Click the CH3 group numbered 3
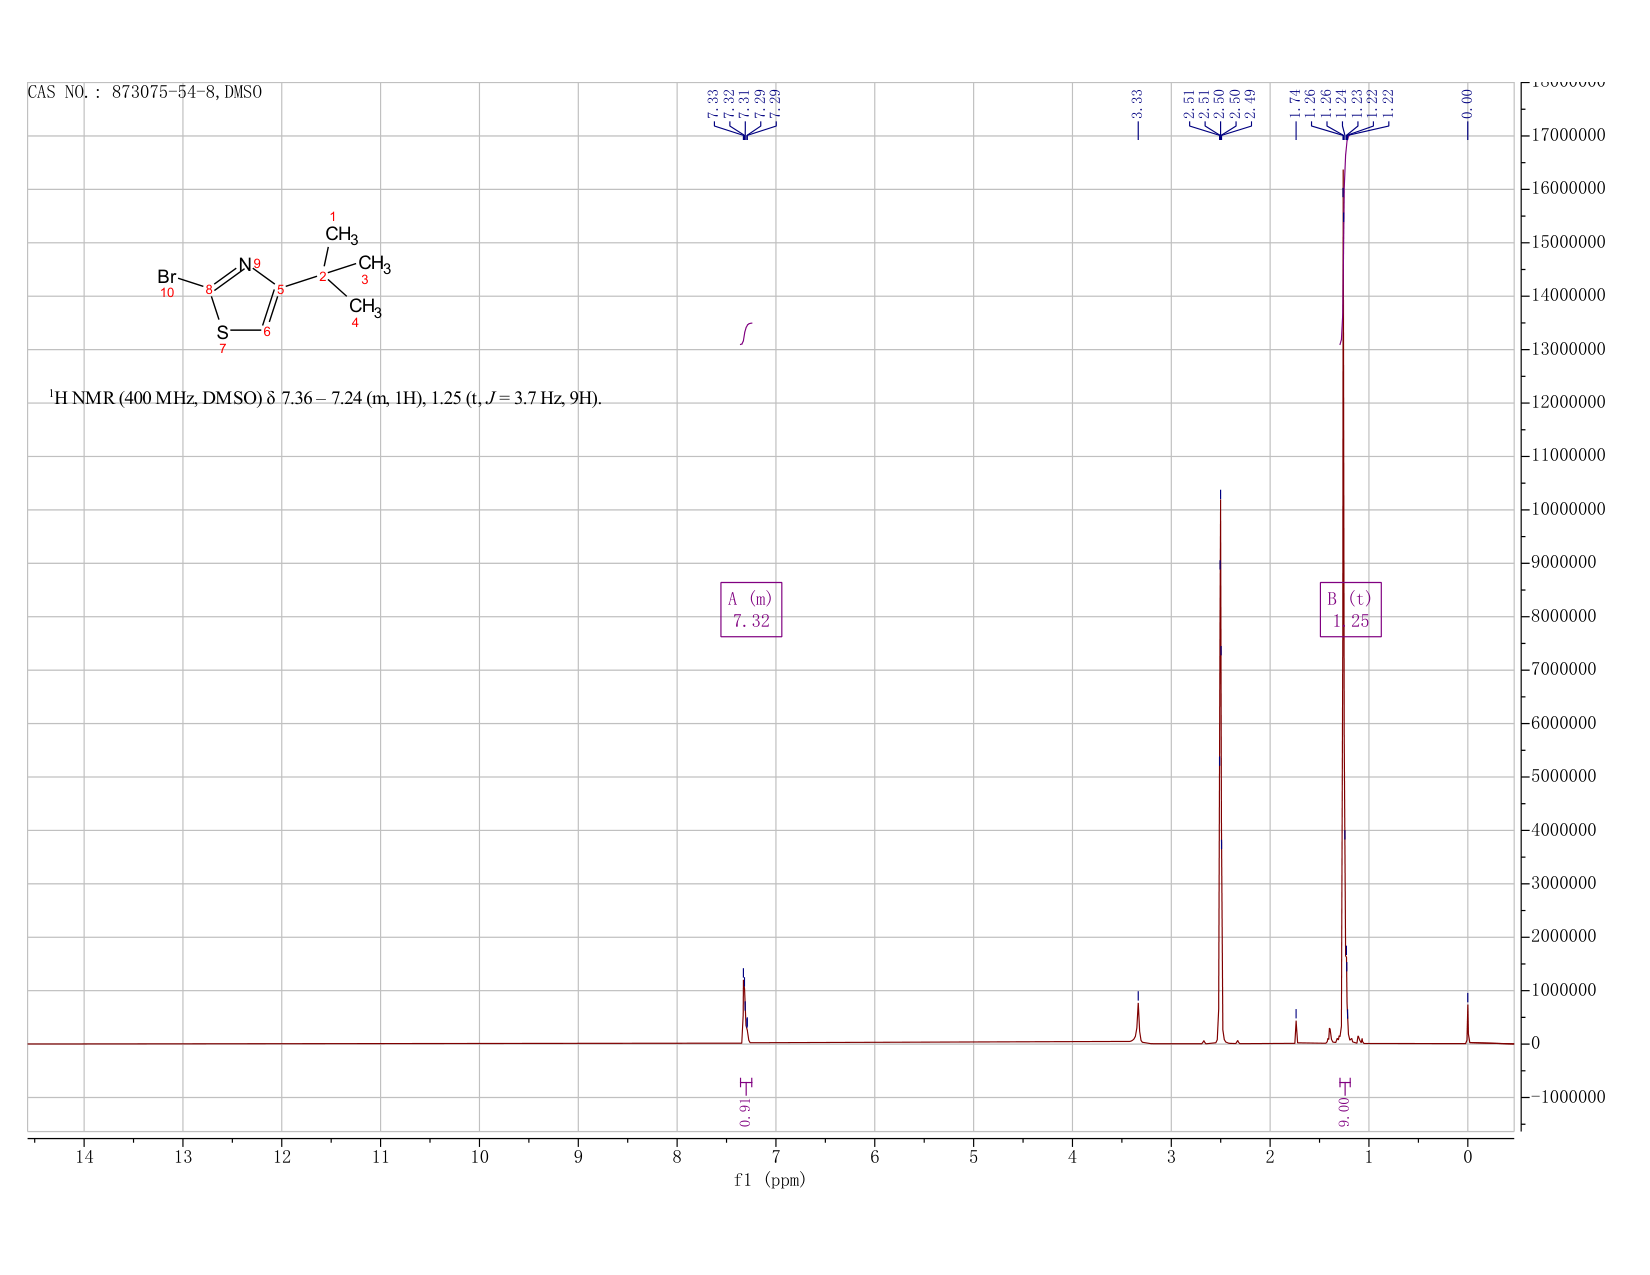The height and width of the screenshot is (1275, 1650). point(374,265)
